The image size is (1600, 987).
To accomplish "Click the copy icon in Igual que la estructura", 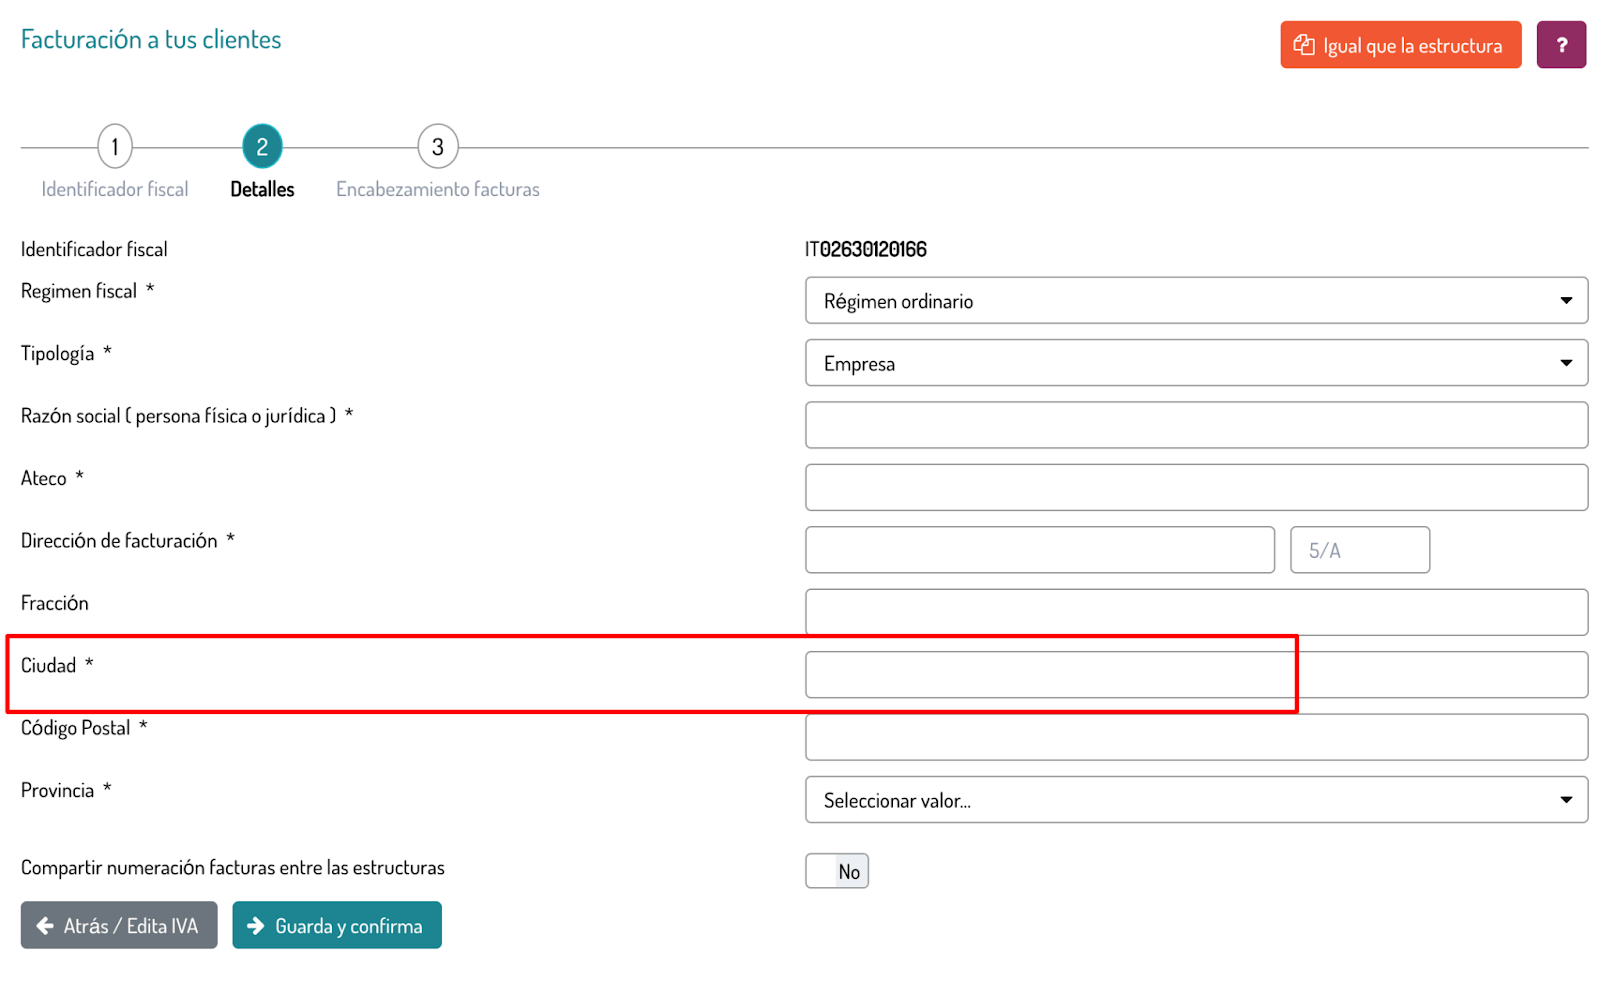I will (1303, 45).
